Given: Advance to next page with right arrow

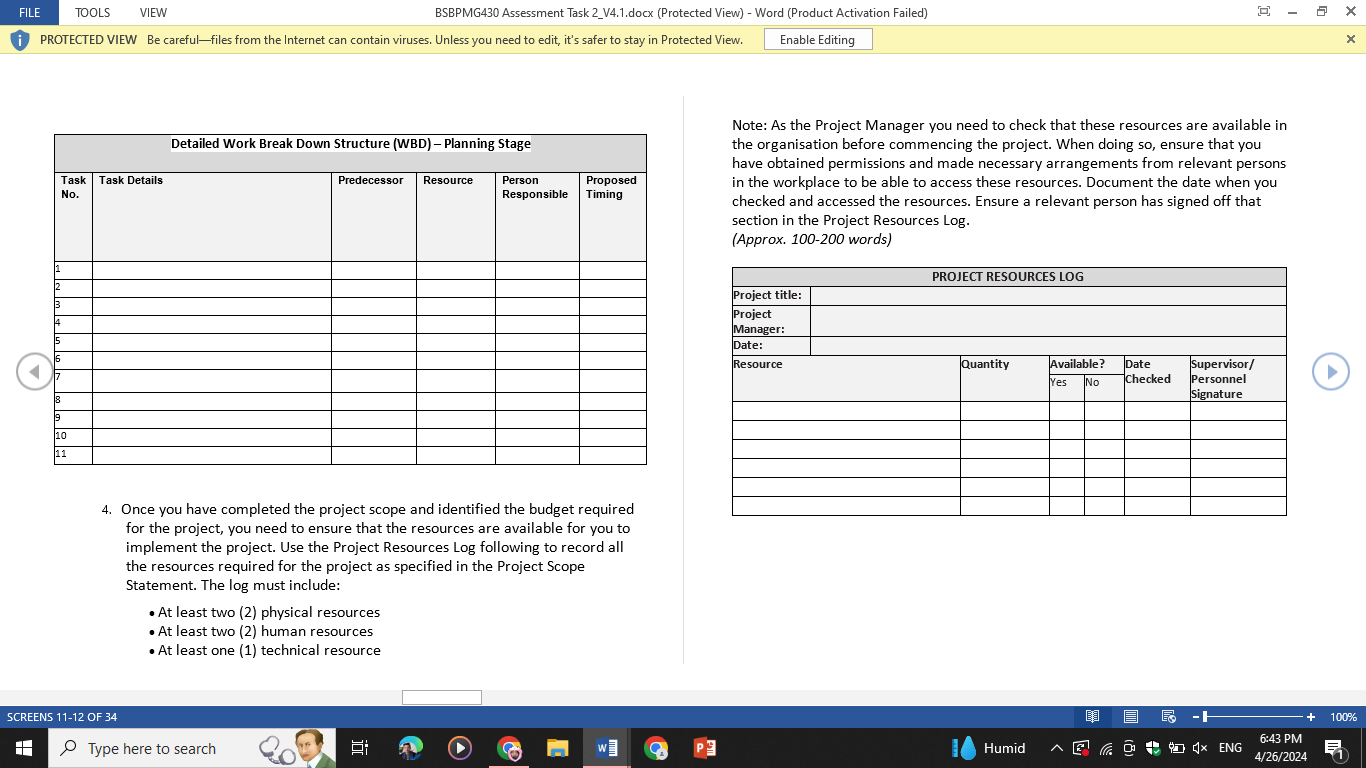Looking at the screenshot, I should [1330, 371].
